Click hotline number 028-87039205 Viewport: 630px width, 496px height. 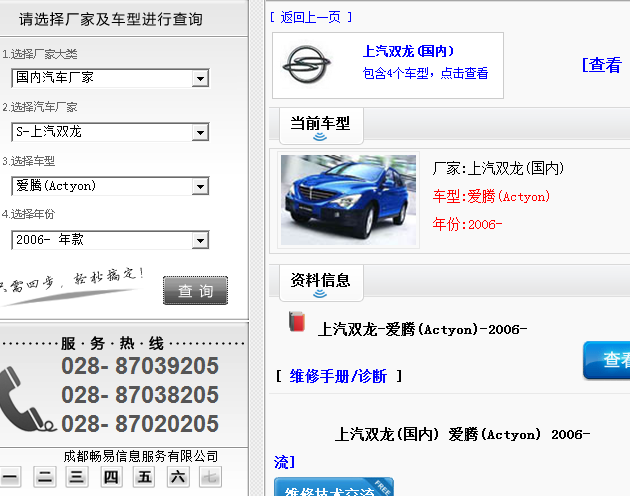140,366
